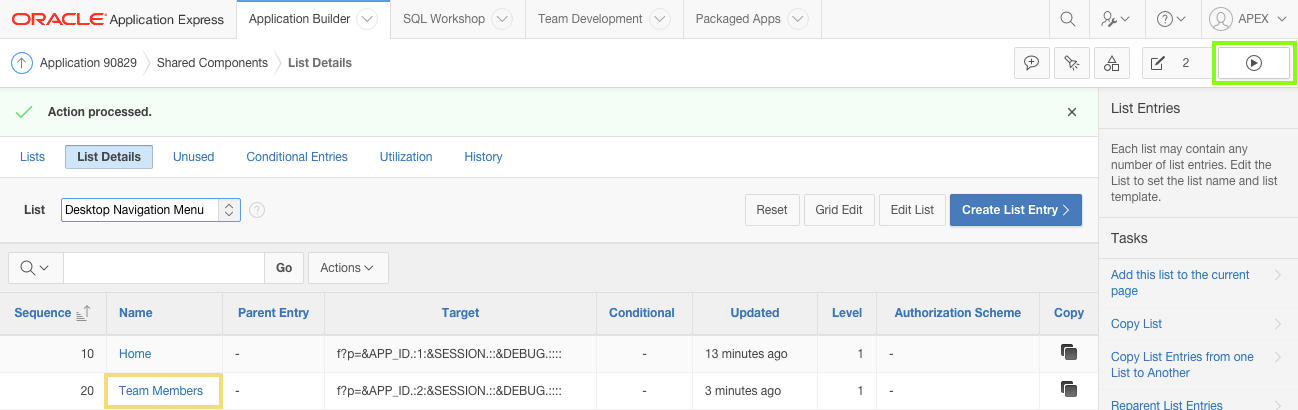Expand the search column selector dropdown
1298x410 pixels.
pyautogui.click(x=35, y=268)
